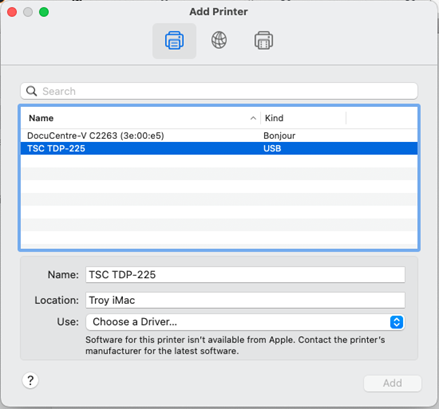Select the TSC TDP-225 USB printer row
The width and height of the screenshot is (439, 409).
219,148
